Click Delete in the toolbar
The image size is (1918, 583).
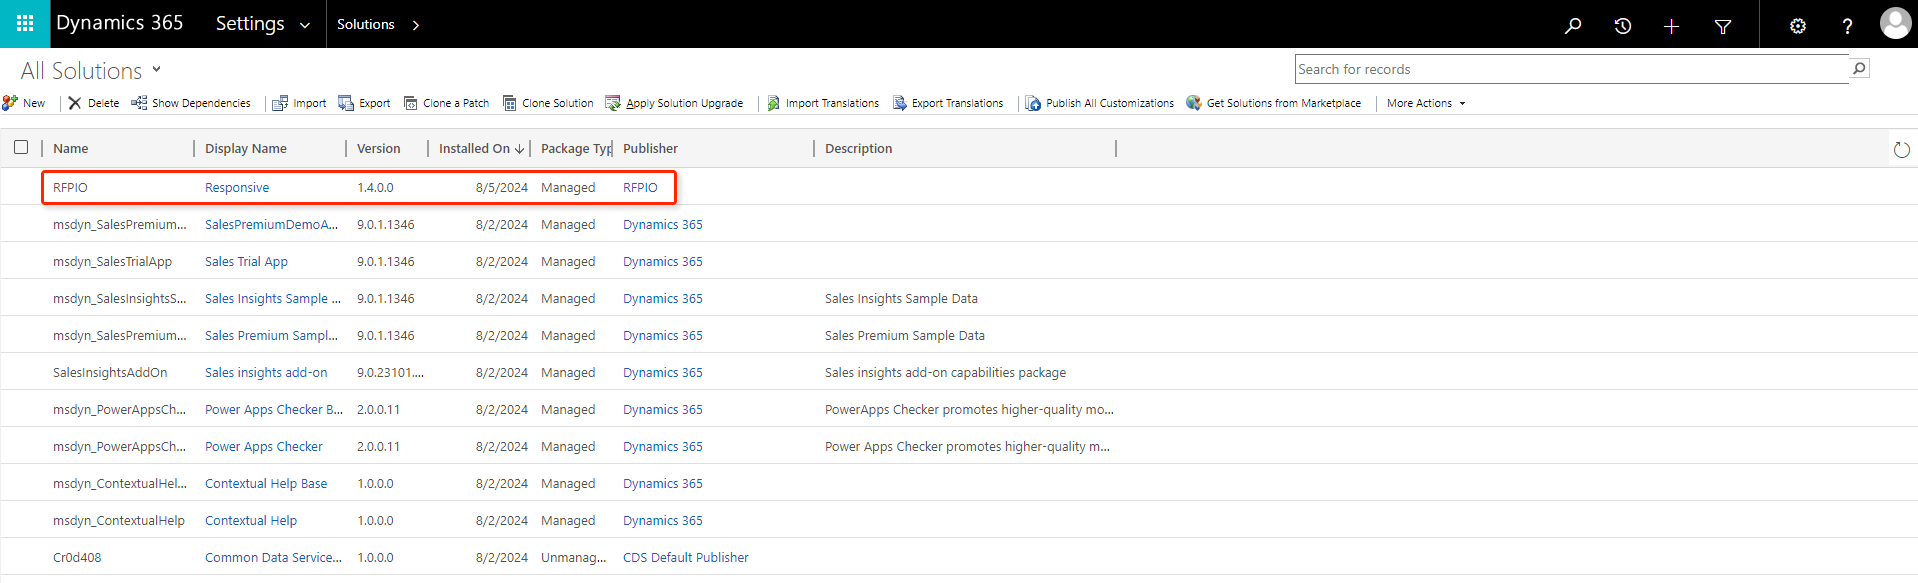94,103
